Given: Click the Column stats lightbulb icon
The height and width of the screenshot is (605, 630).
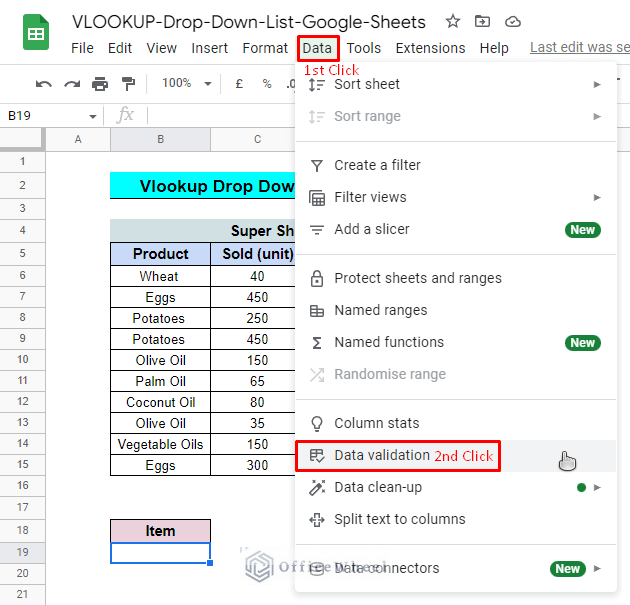Looking at the screenshot, I should [x=317, y=423].
